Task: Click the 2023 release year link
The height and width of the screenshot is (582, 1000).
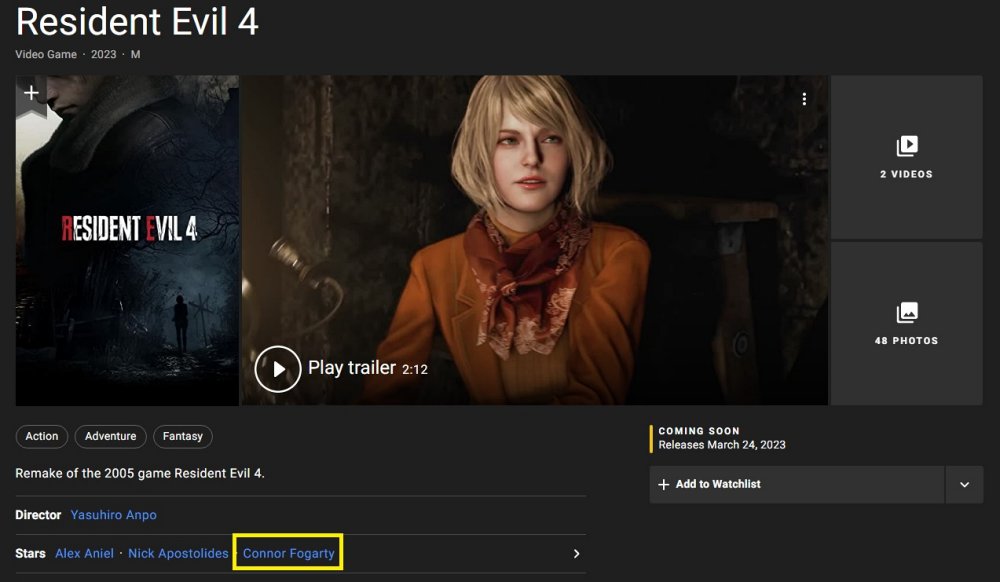Action: pos(103,55)
